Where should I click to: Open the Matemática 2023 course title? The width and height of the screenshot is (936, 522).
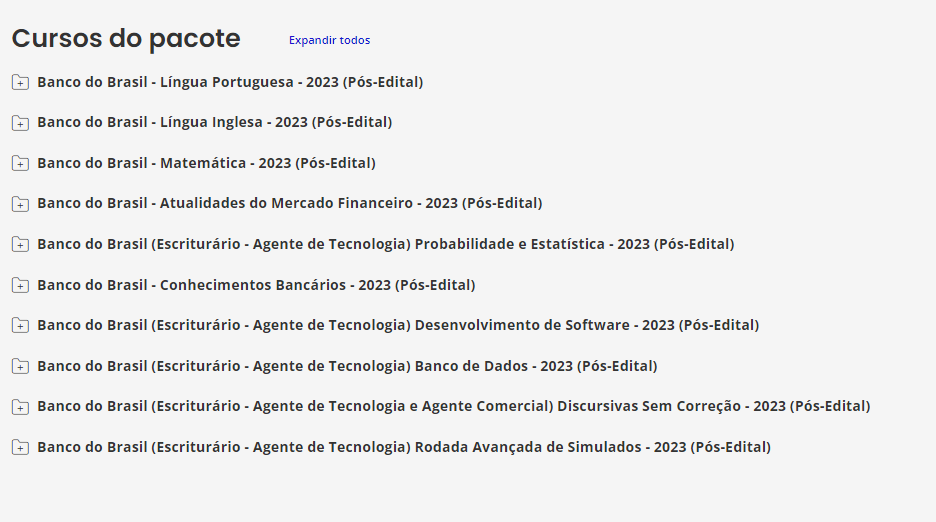(207, 163)
